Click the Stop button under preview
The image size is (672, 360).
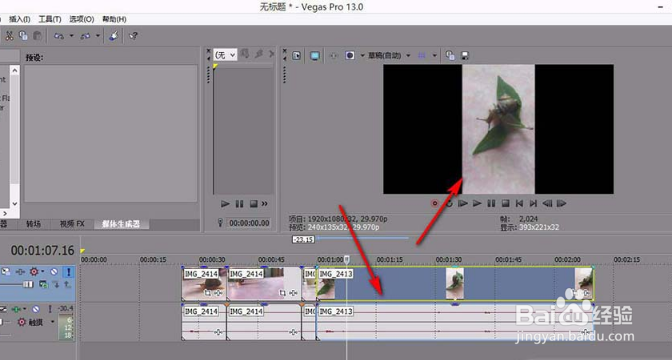pos(505,203)
